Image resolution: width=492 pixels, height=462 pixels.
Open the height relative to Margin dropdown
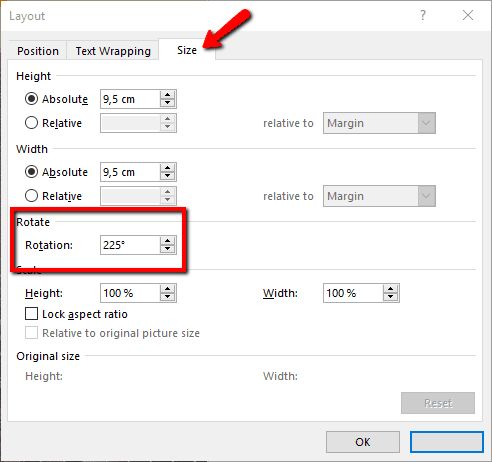coord(379,123)
